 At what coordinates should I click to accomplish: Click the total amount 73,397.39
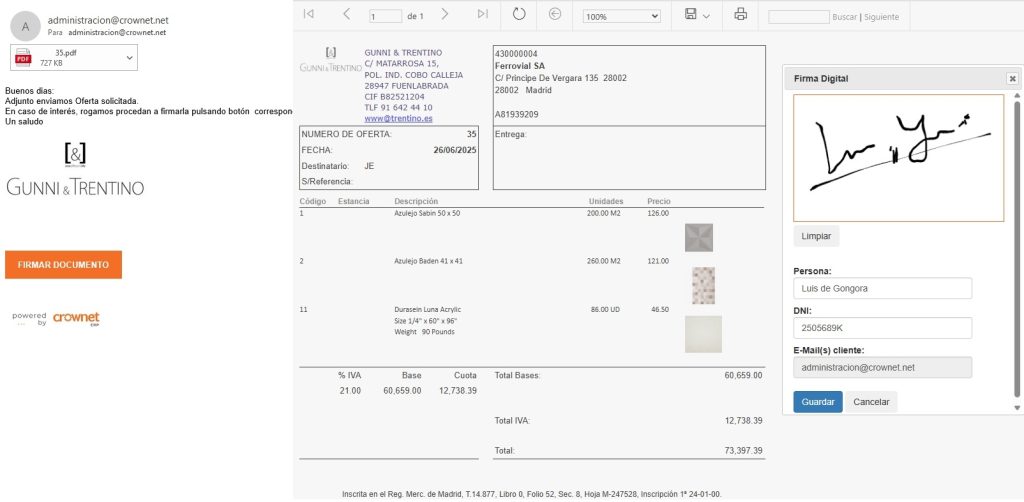coord(743,450)
